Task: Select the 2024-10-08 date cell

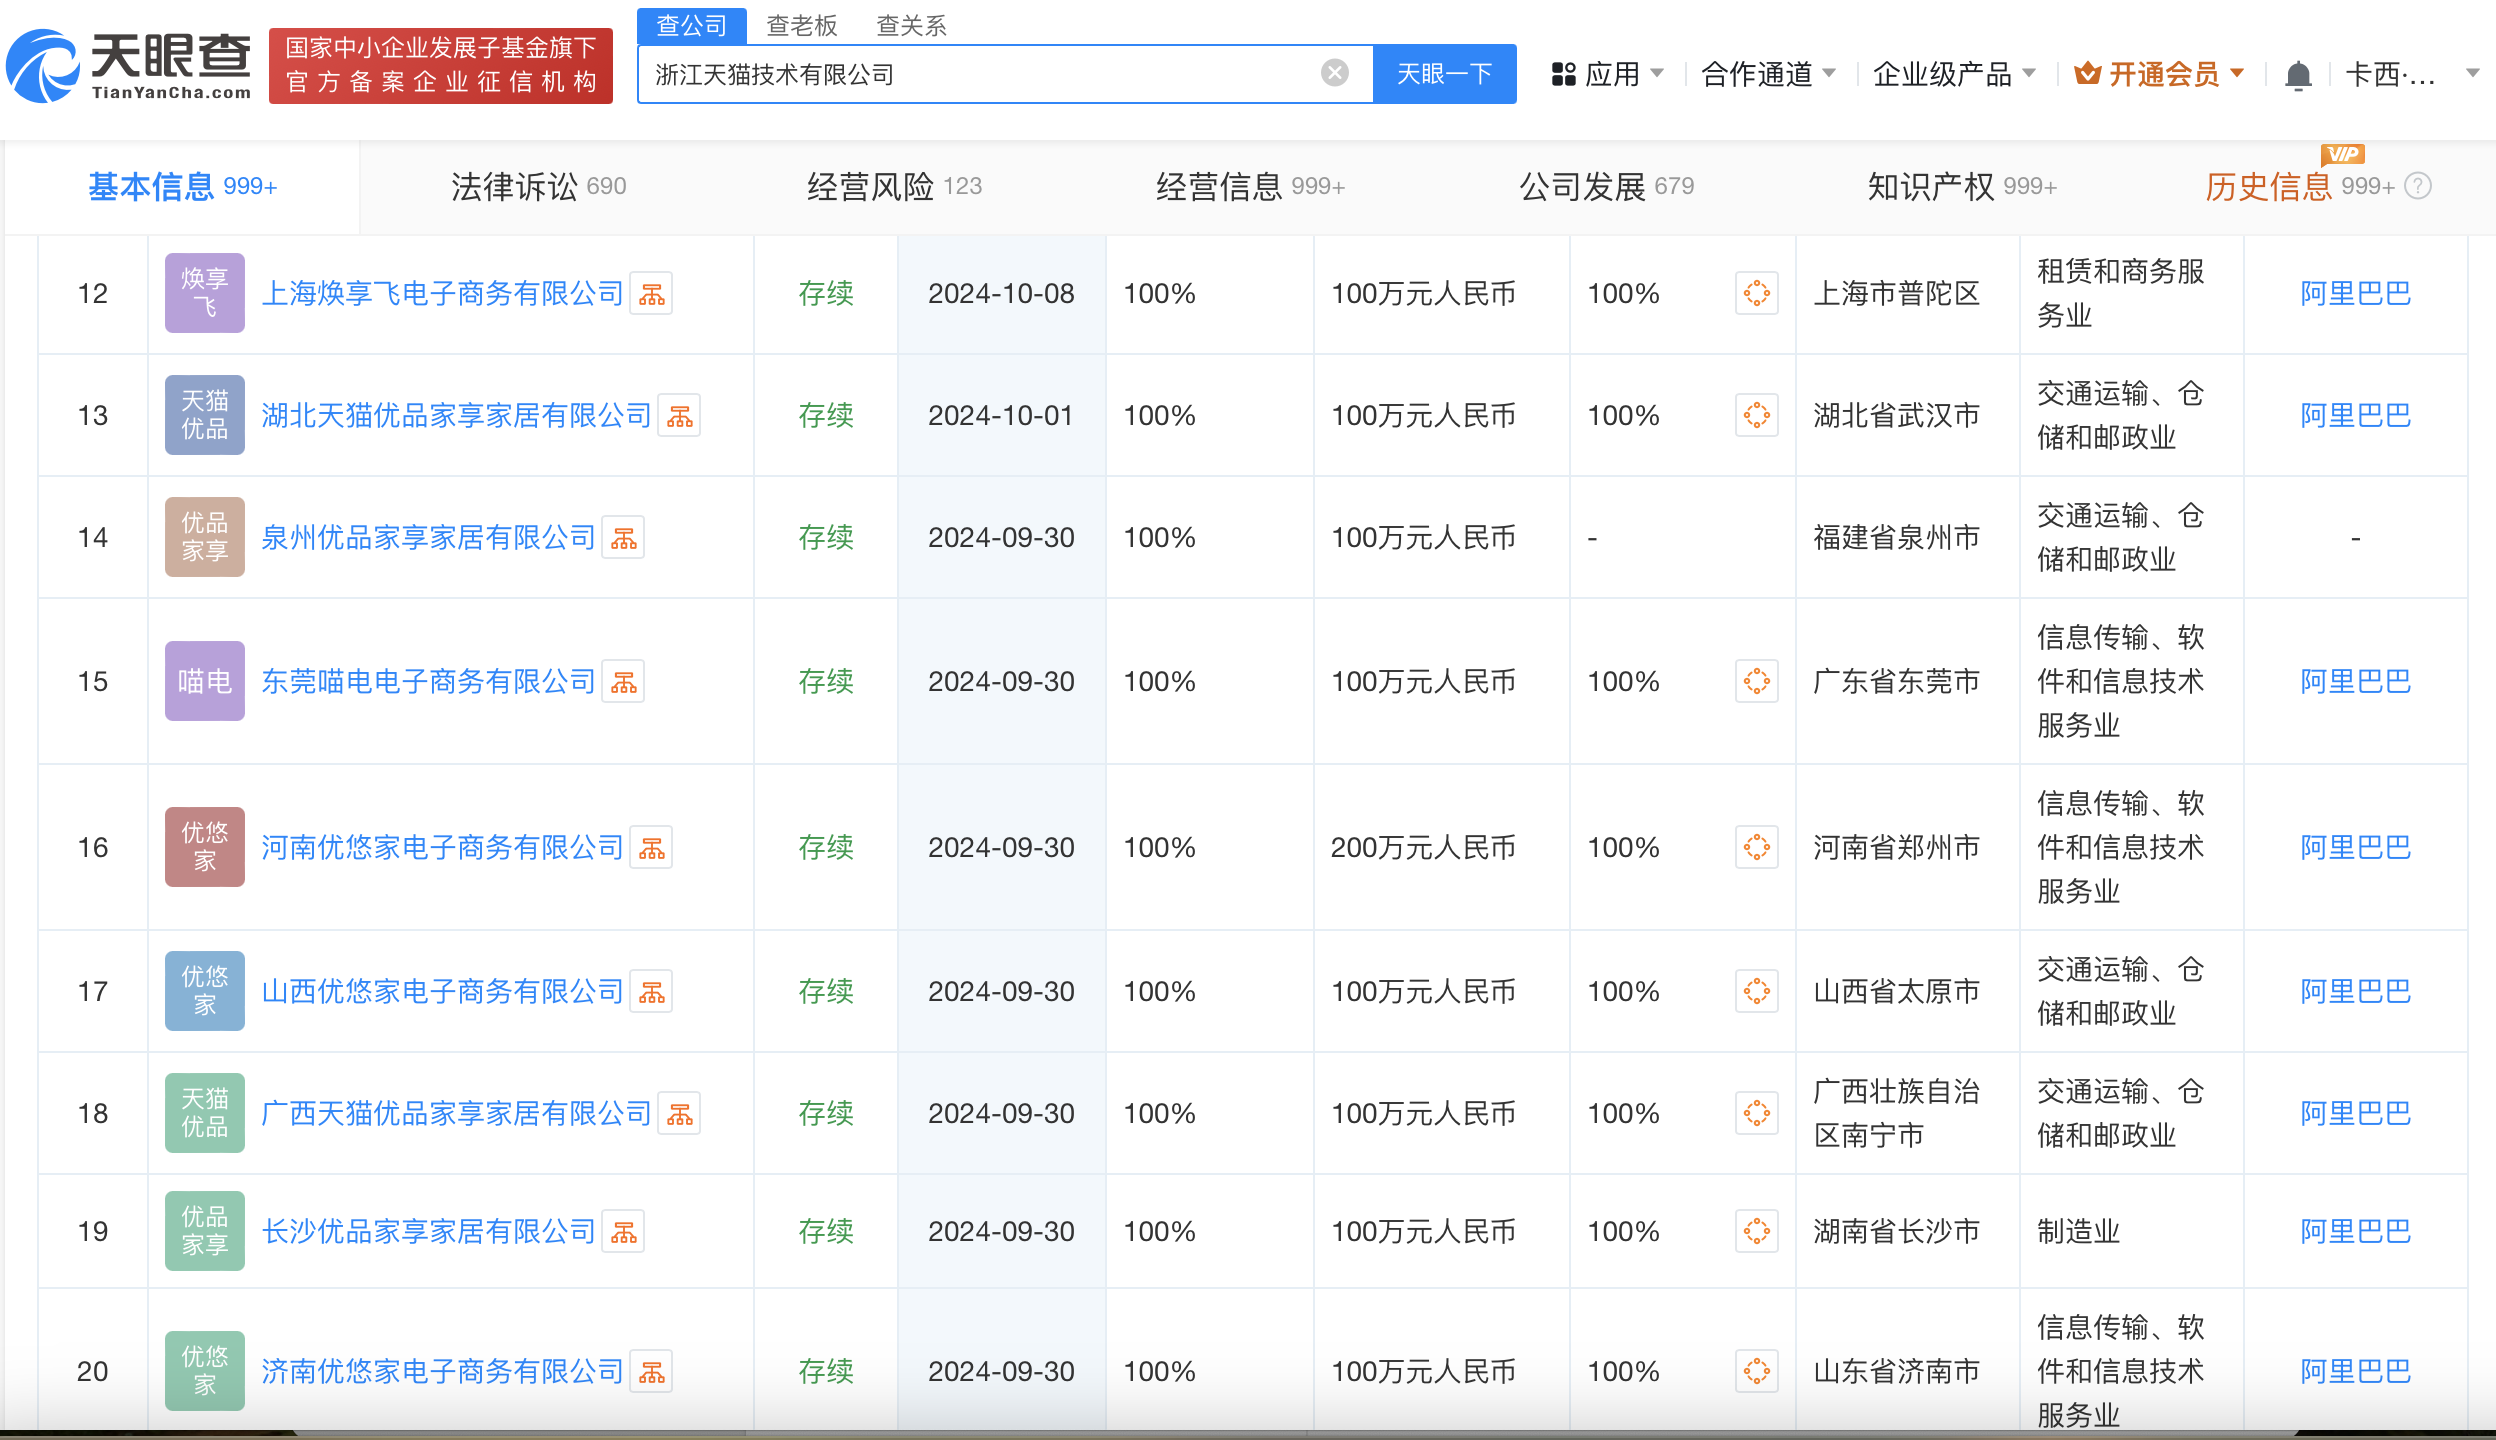Action: (1001, 294)
